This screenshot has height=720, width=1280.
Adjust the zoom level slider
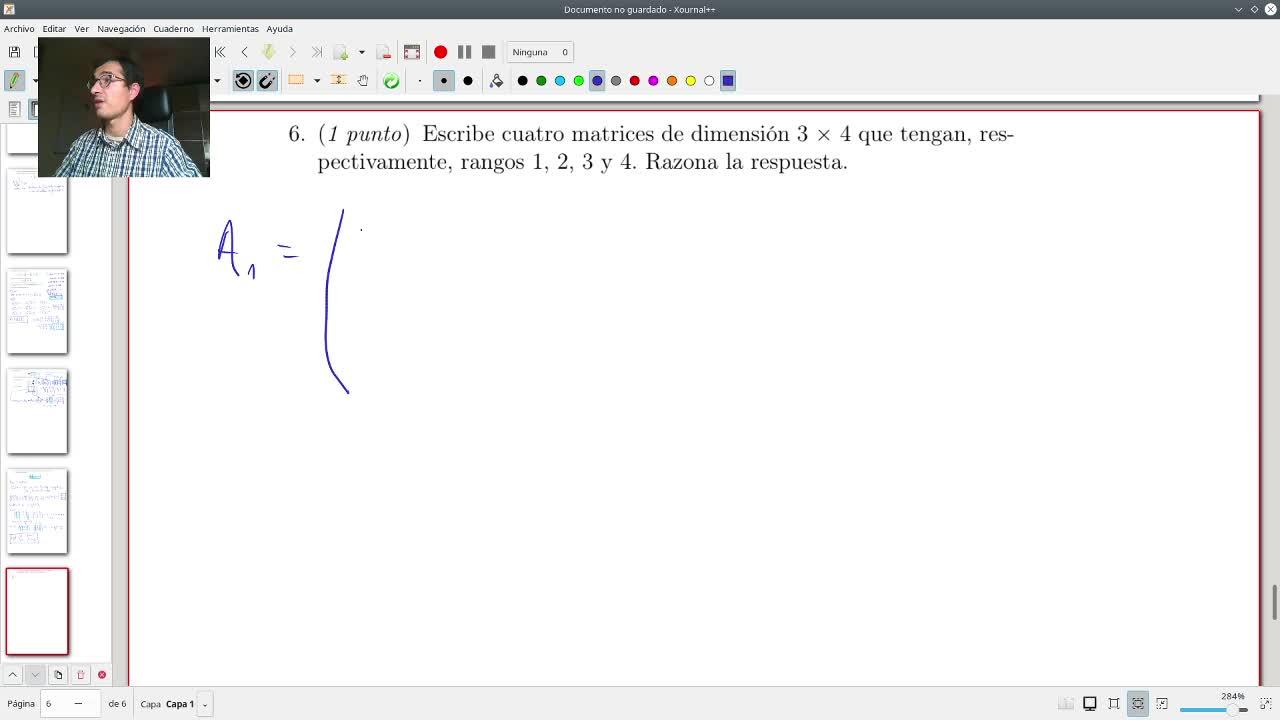1214,709
